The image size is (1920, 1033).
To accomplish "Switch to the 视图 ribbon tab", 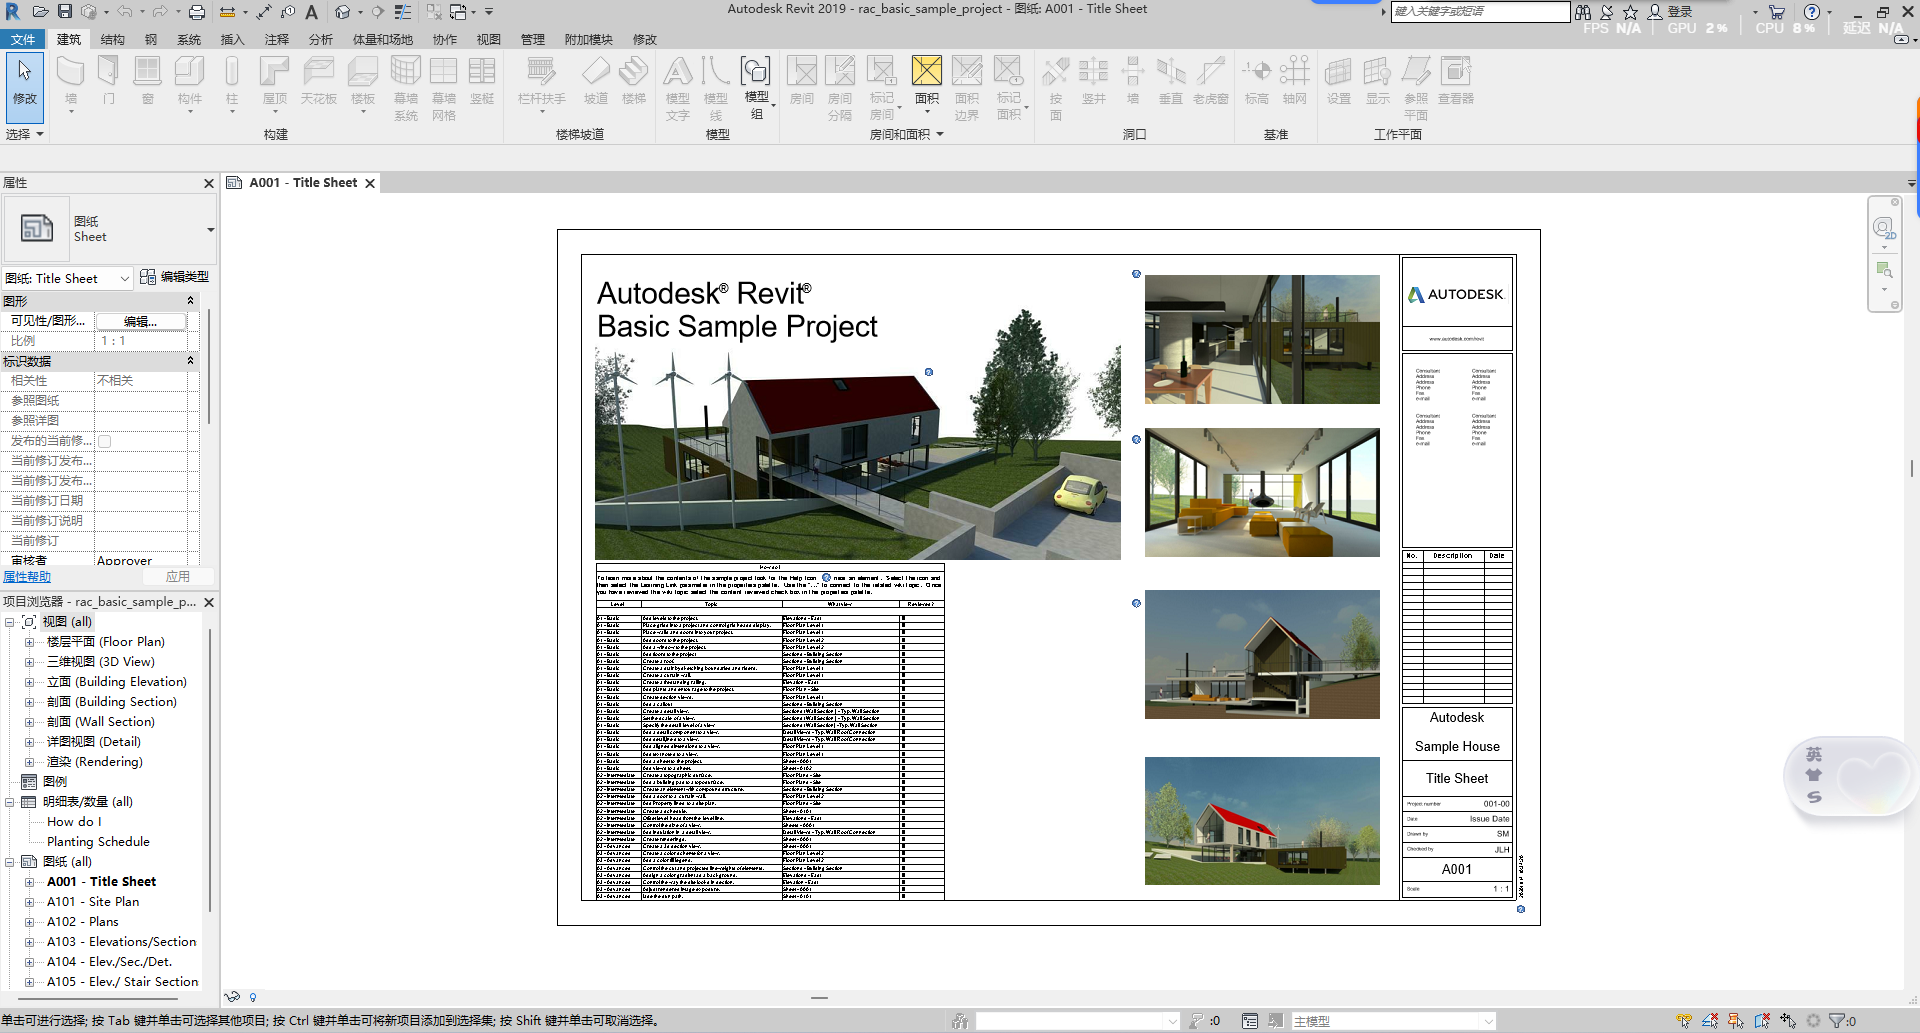I will point(489,39).
